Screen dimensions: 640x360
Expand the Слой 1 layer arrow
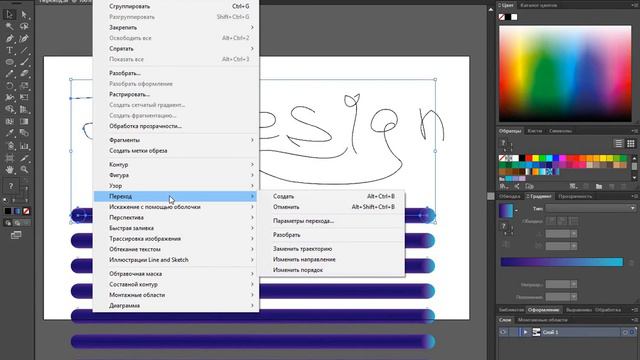click(x=525, y=332)
